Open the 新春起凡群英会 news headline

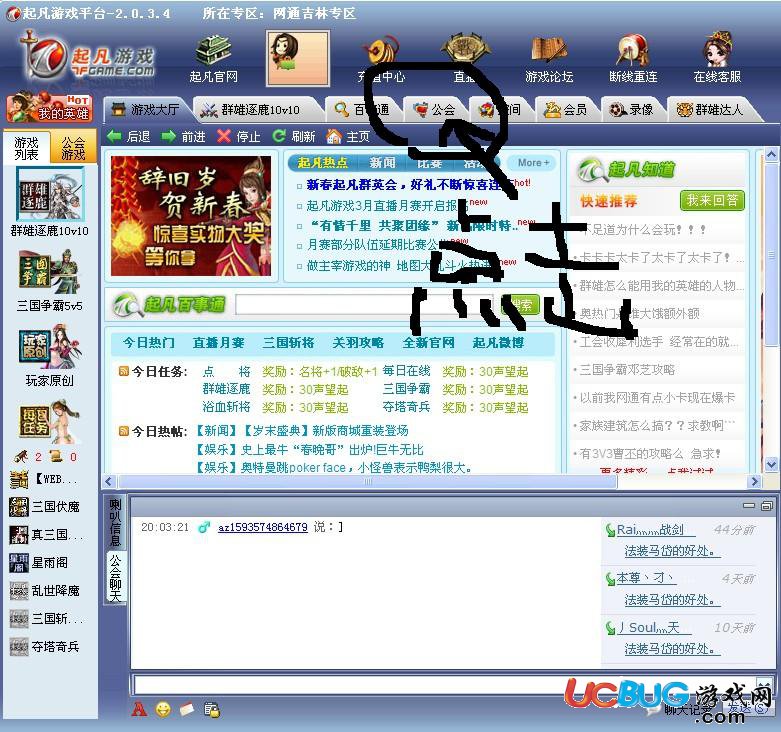pos(404,185)
